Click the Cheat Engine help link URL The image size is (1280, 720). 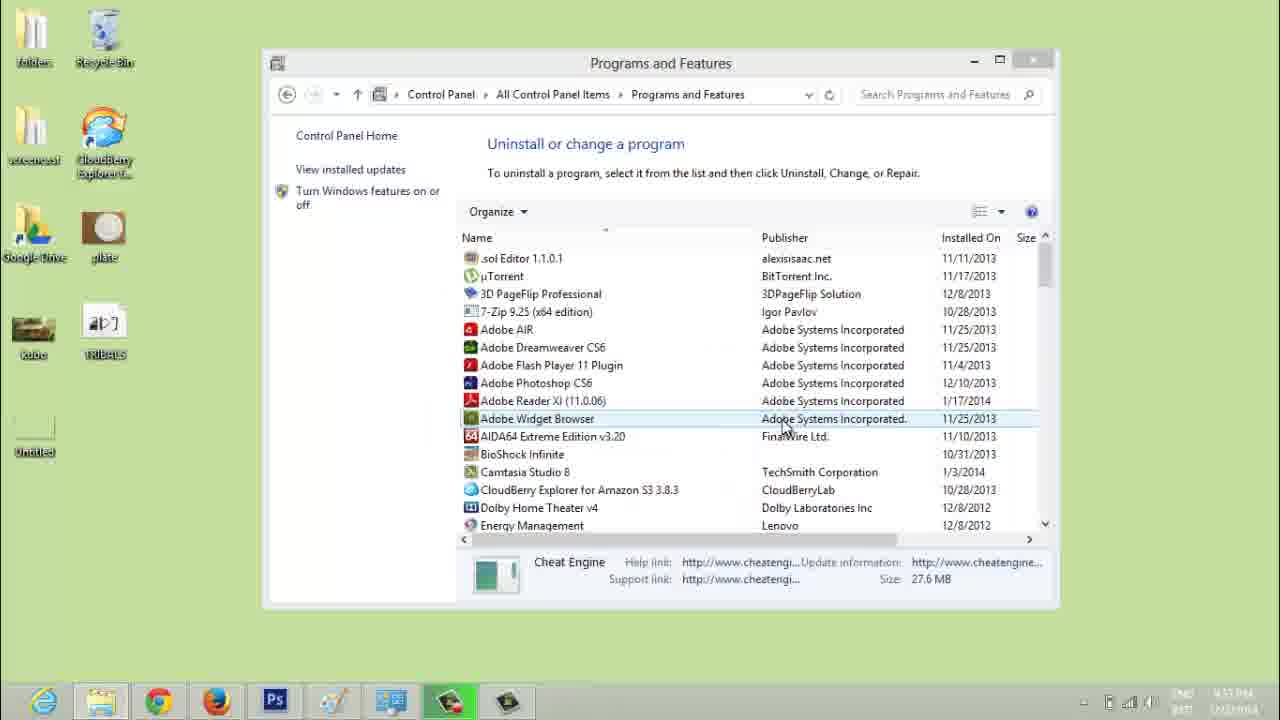click(741, 562)
